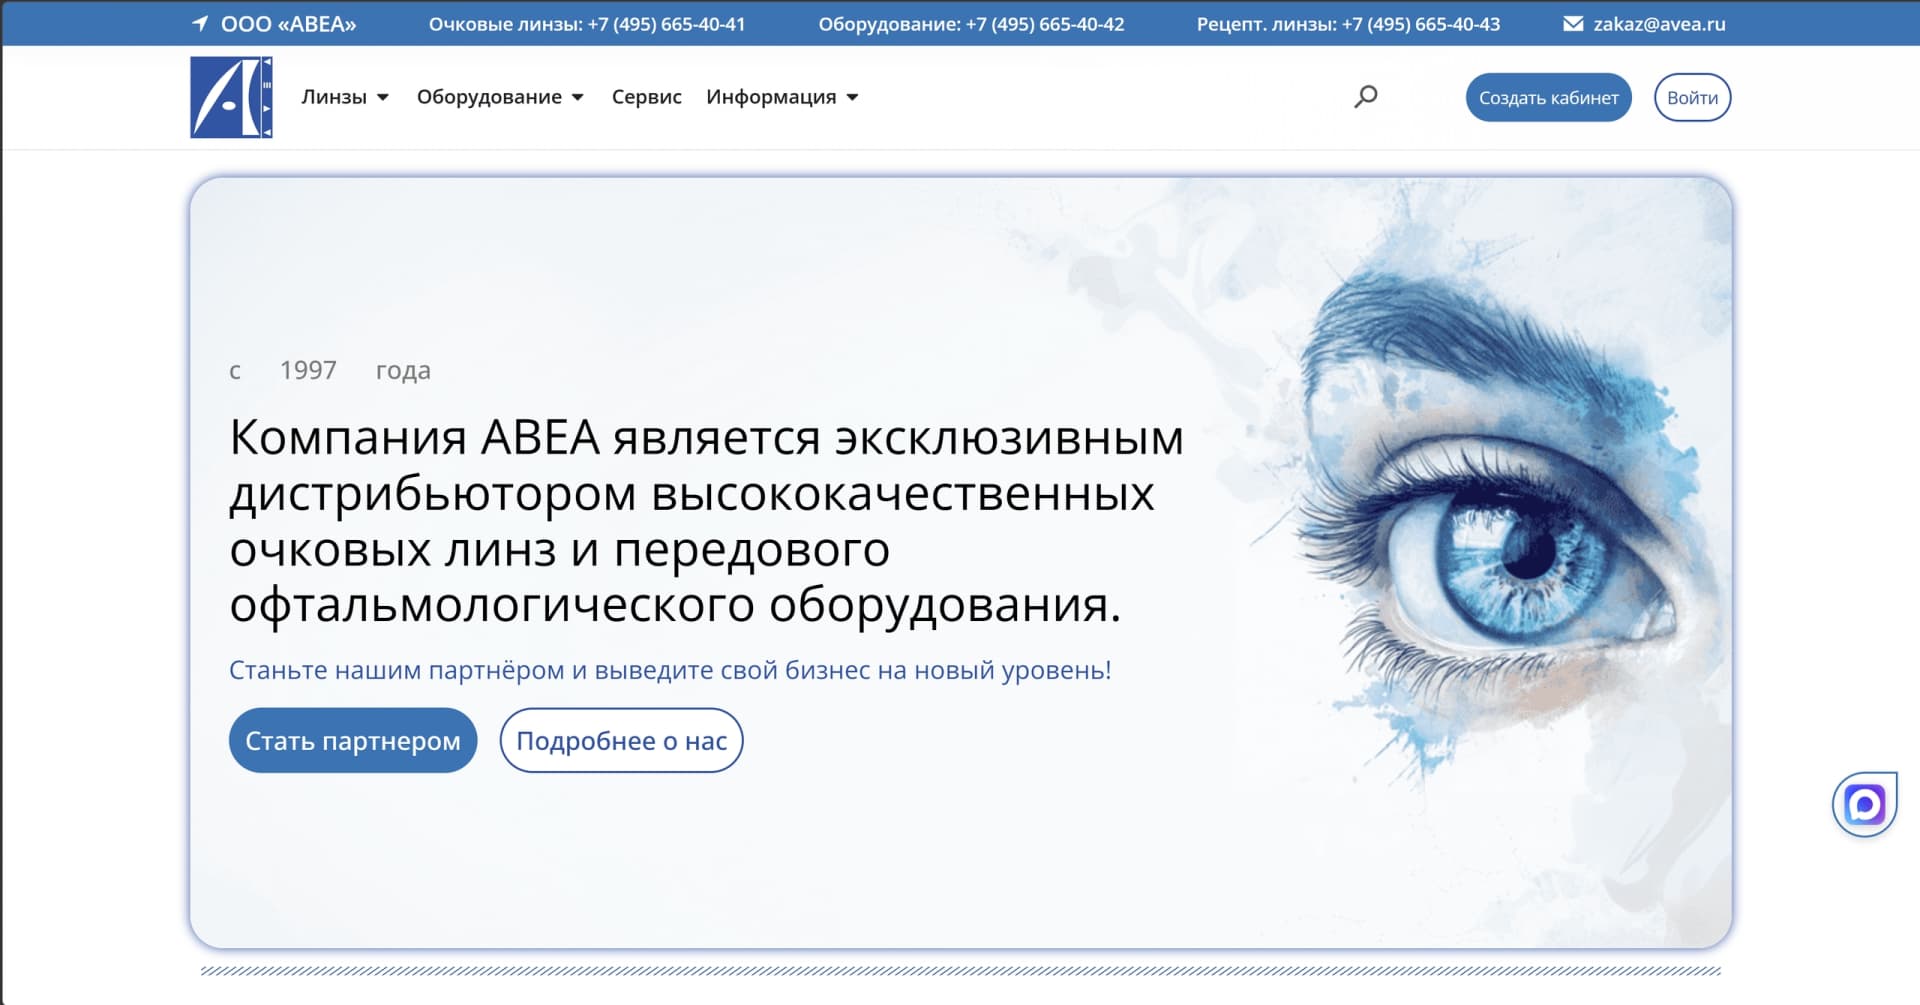Open the Информация menu item
Viewport: 1920px width, 1005px height.
771,97
